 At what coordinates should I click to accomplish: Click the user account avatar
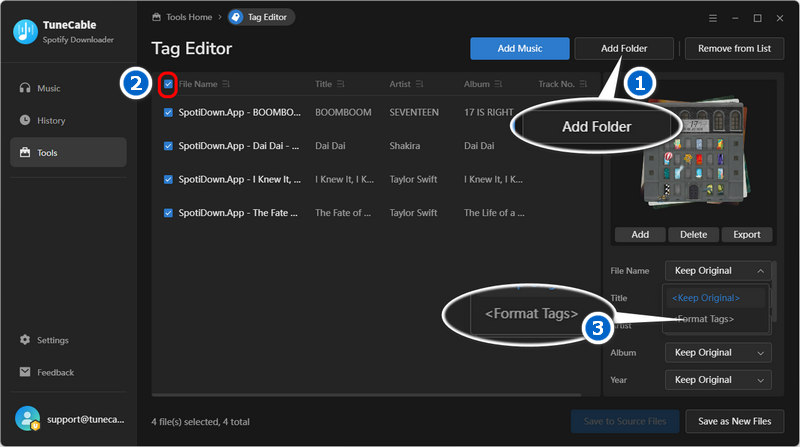click(28, 418)
